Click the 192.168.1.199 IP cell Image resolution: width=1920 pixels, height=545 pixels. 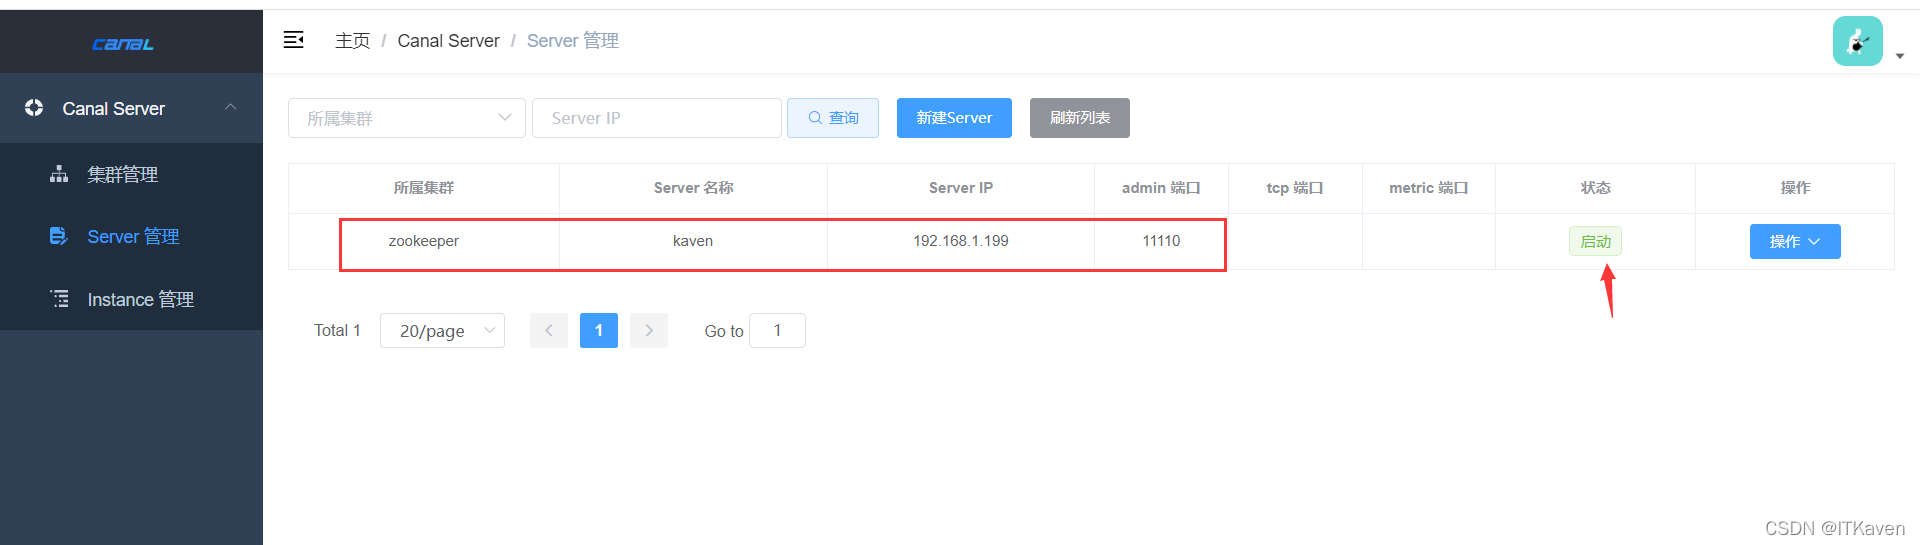coord(961,241)
